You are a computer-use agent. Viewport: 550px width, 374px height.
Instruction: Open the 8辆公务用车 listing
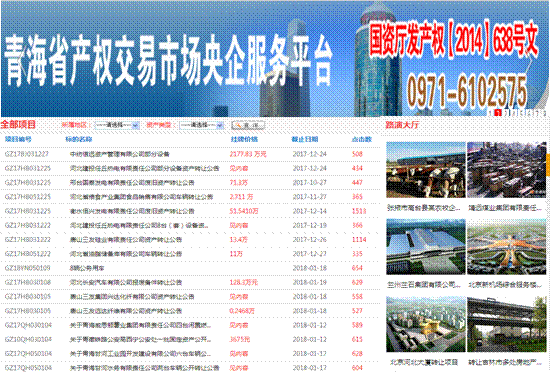point(87,268)
